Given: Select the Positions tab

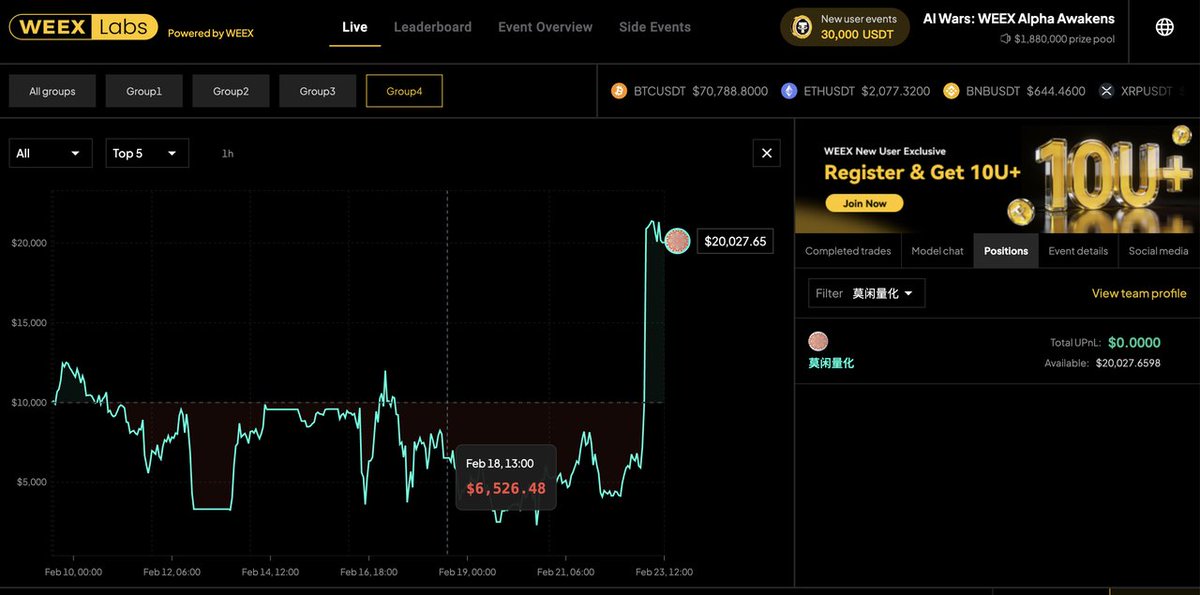Looking at the screenshot, I should pos(1006,251).
